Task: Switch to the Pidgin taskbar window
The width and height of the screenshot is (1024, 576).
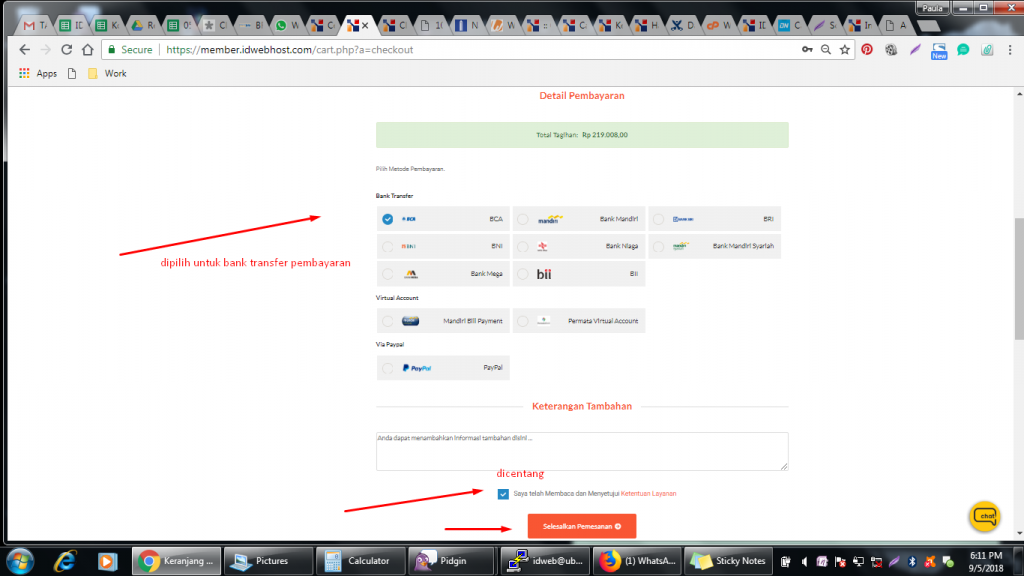Action: click(452, 561)
